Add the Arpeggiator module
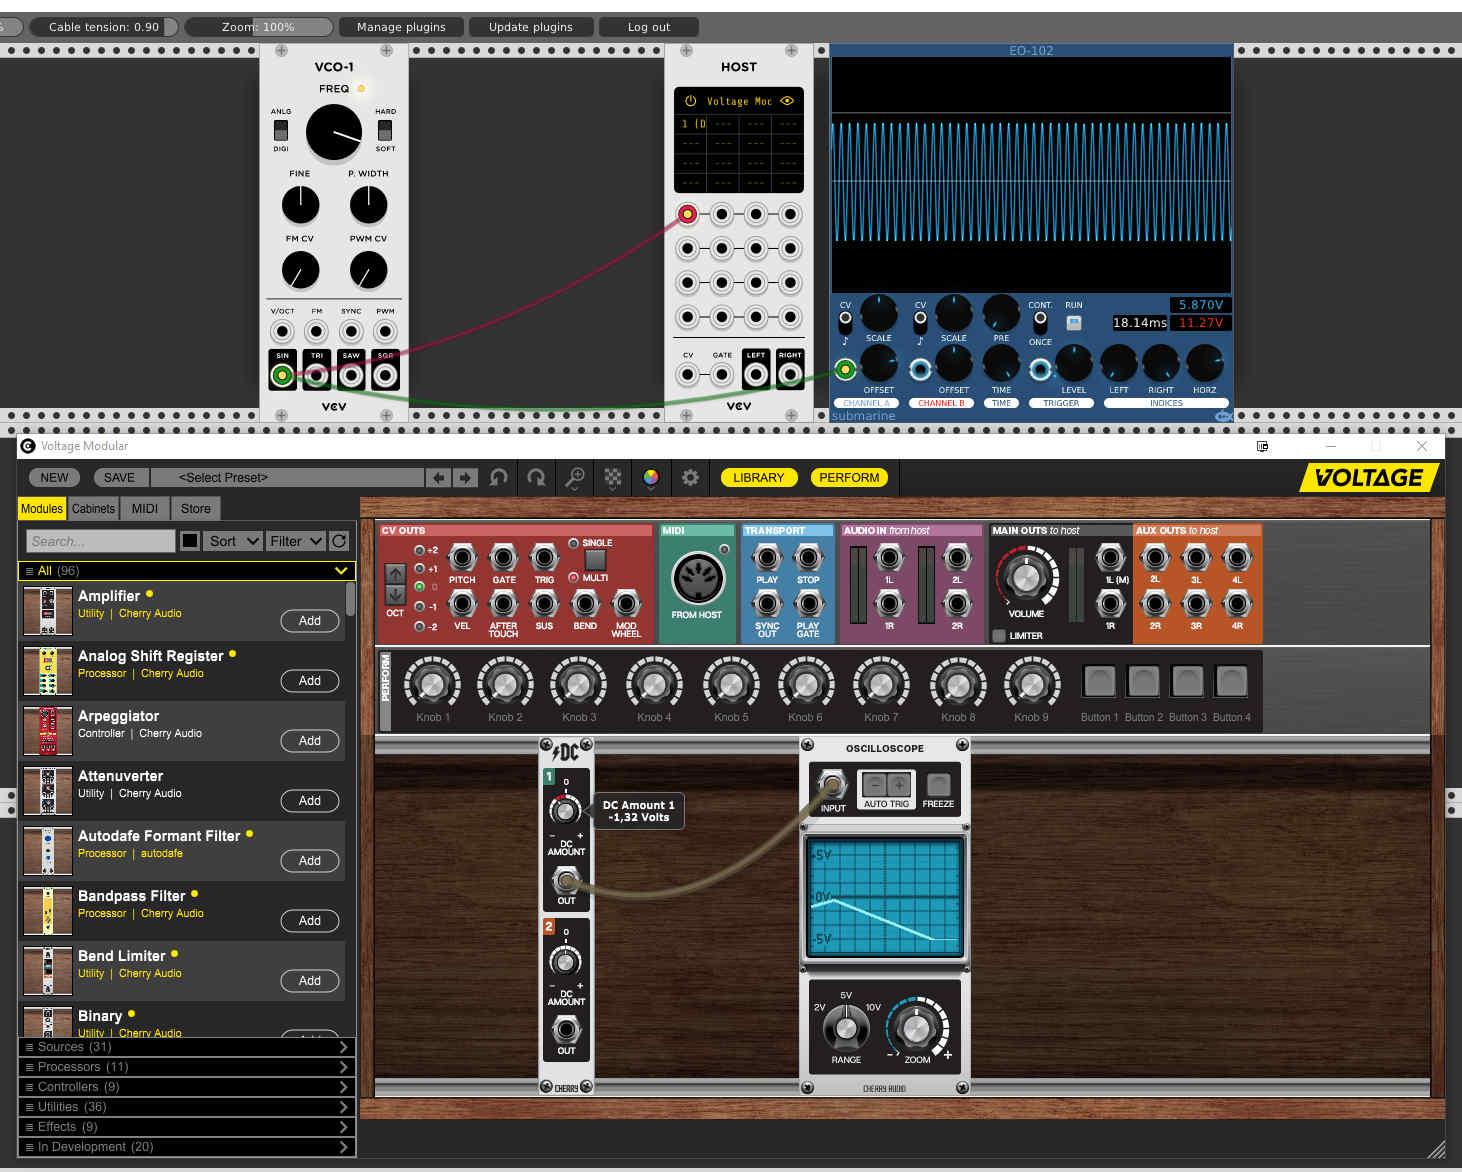1462x1172 pixels. (310, 741)
